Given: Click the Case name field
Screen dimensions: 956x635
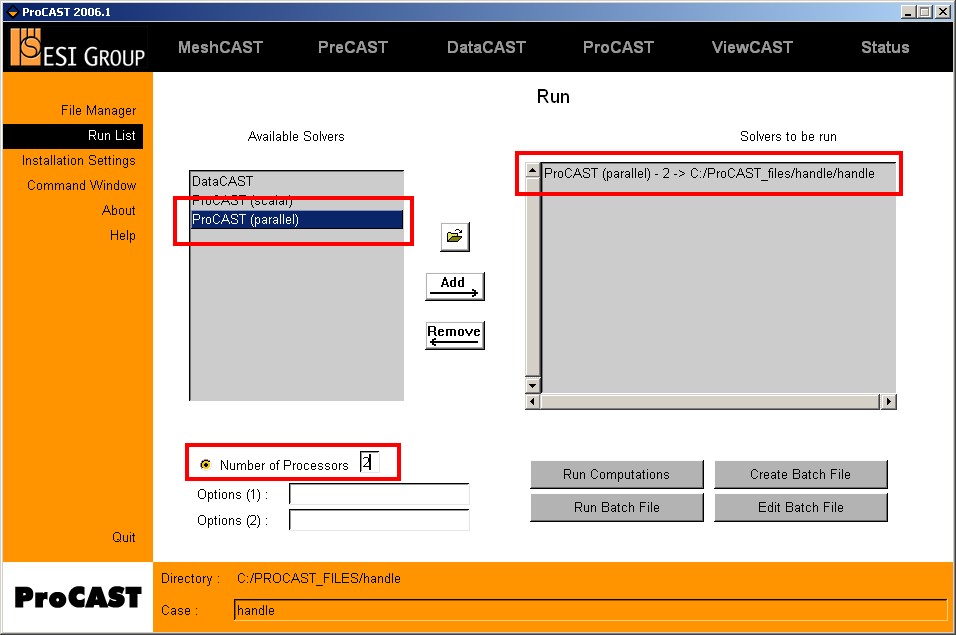Looking at the screenshot, I should click(590, 610).
